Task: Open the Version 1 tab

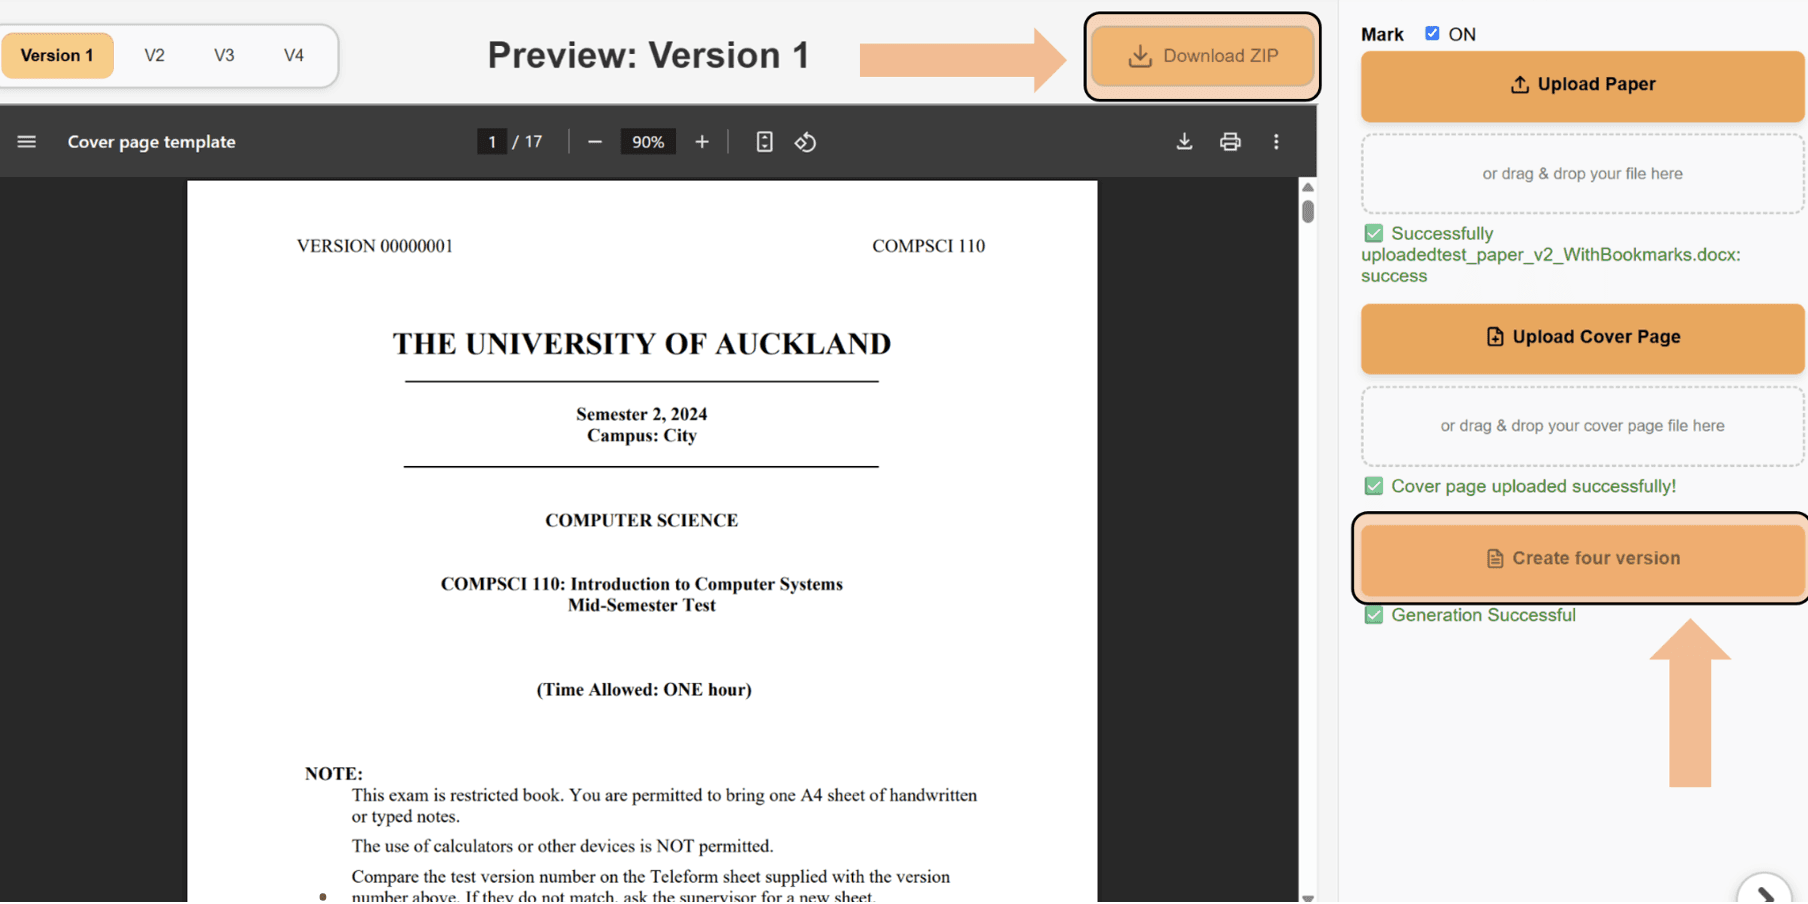Action: [57, 55]
